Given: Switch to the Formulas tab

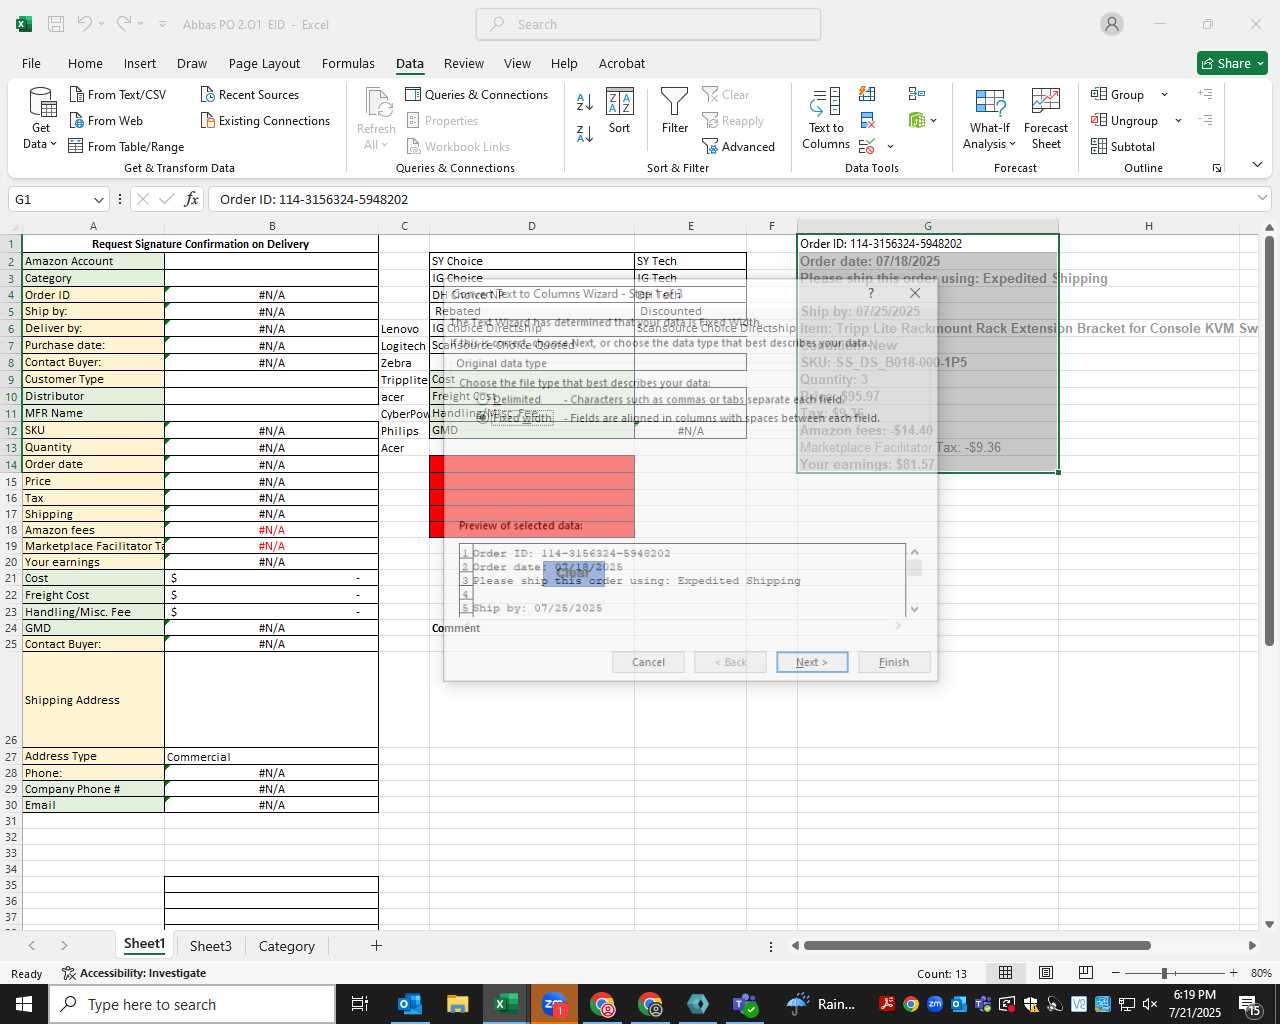Looking at the screenshot, I should pyautogui.click(x=348, y=63).
